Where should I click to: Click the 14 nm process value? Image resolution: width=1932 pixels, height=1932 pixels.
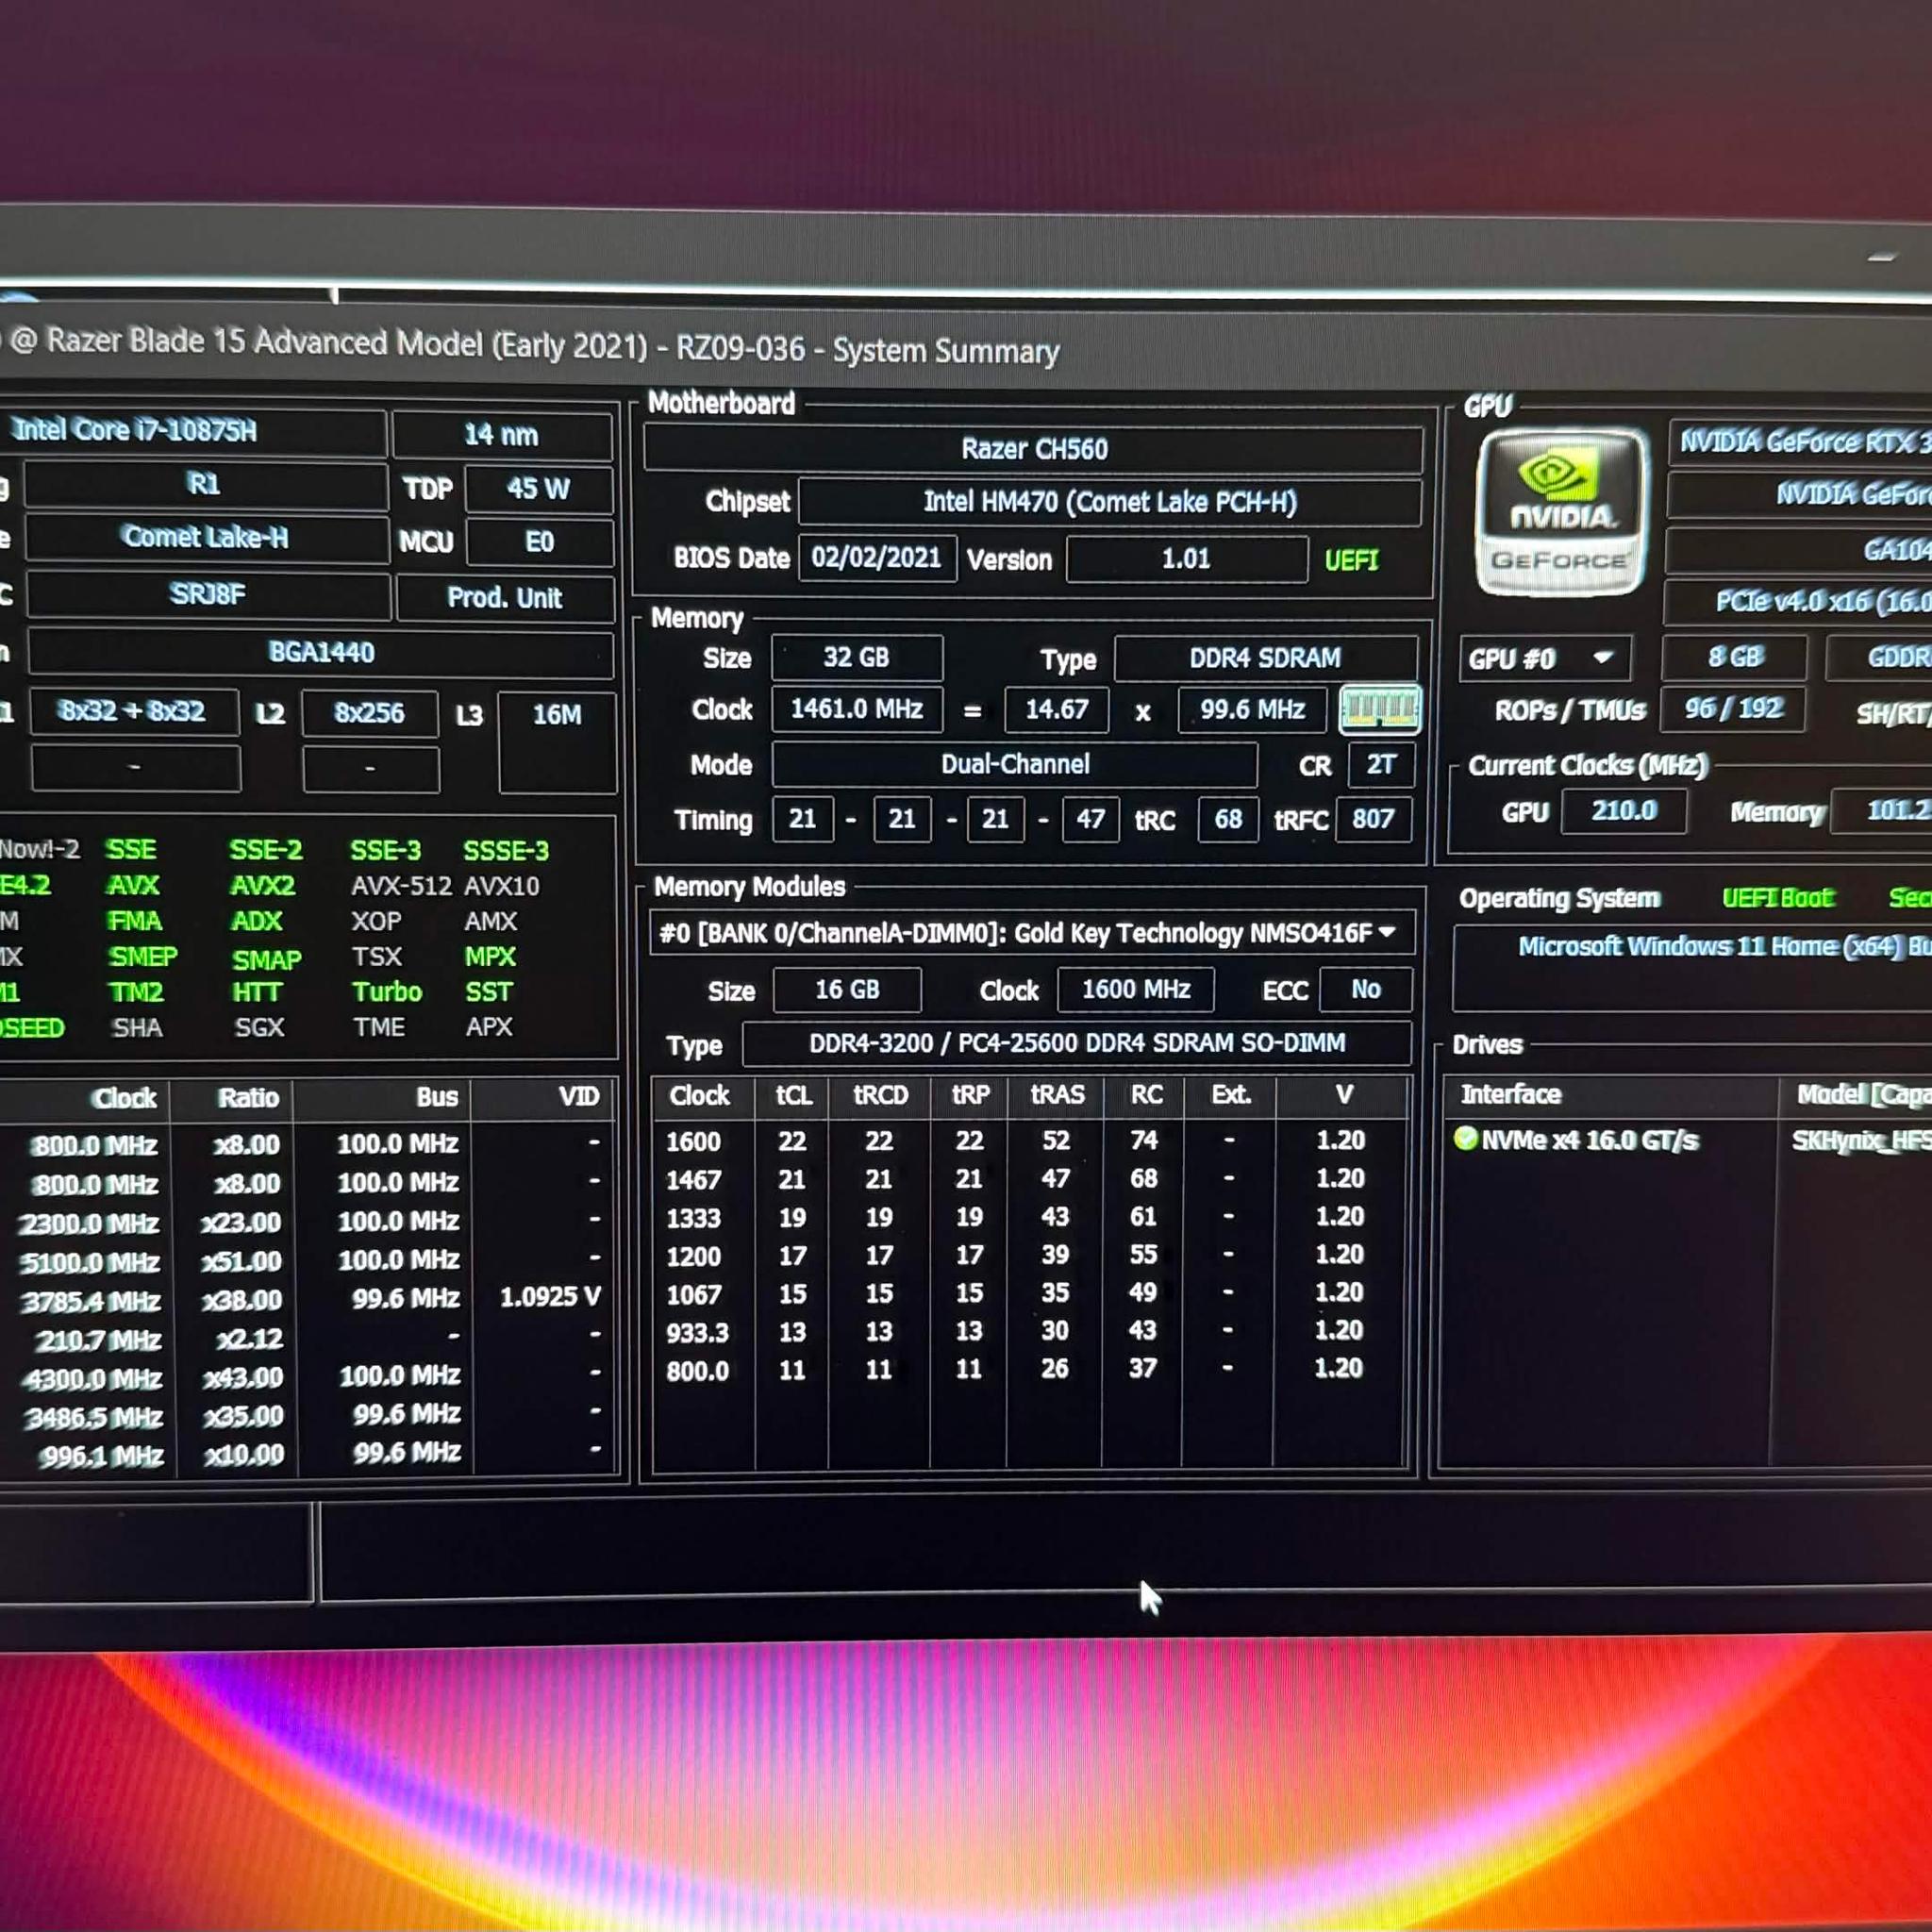pyautogui.click(x=501, y=435)
